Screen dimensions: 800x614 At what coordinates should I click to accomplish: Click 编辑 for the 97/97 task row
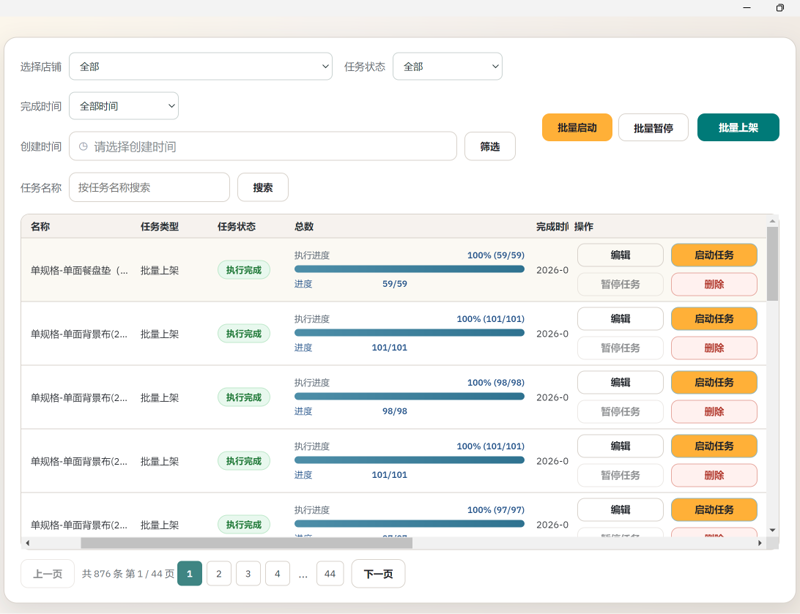(620, 509)
